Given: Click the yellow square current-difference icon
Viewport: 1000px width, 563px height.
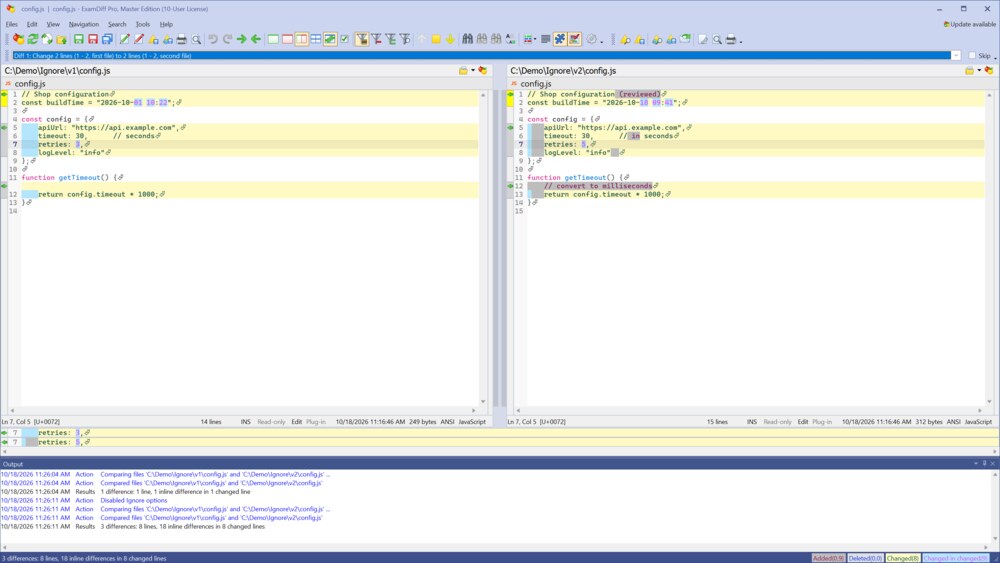Looking at the screenshot, I should [436, 40].
